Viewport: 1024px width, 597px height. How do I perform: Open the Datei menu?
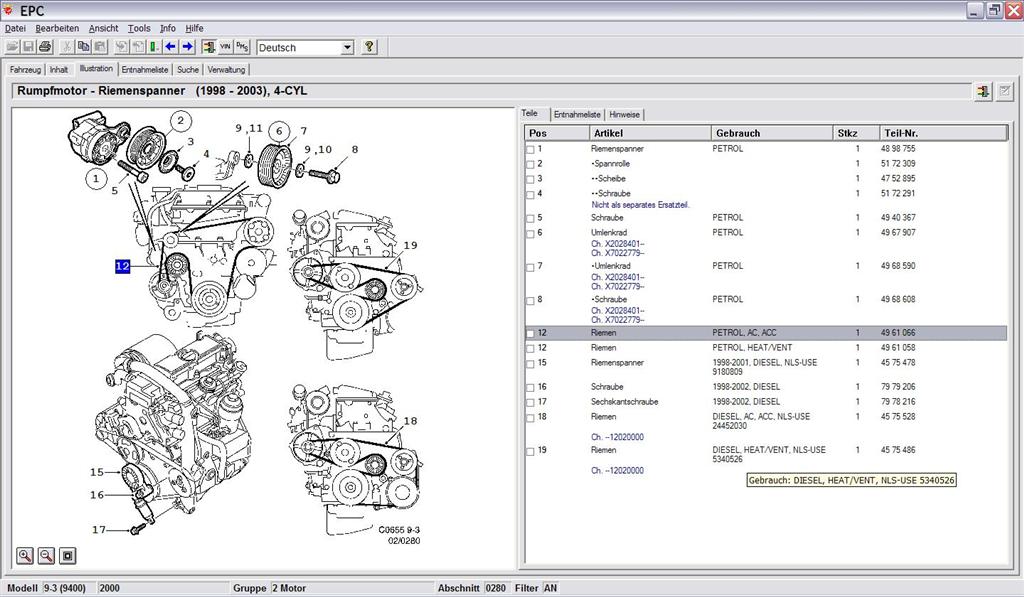click(x=15, y=28)
